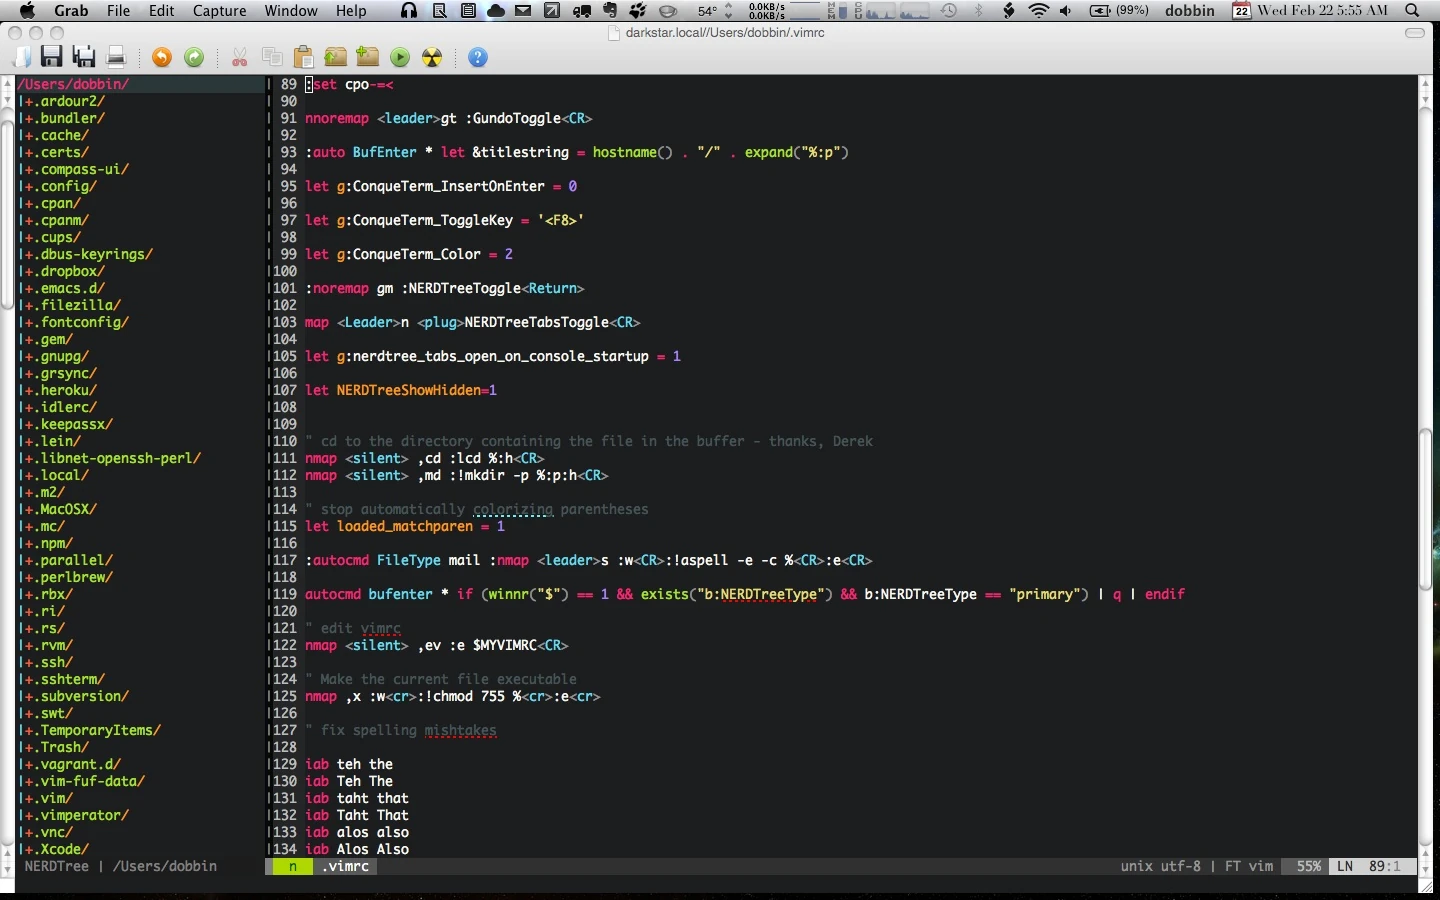Expand the .config/ directory node

tap(66, 186)
